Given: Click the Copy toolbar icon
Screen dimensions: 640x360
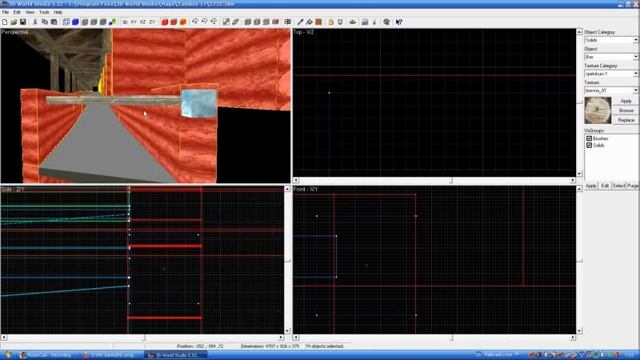Looking at the screenshot, I should point(44,22).
